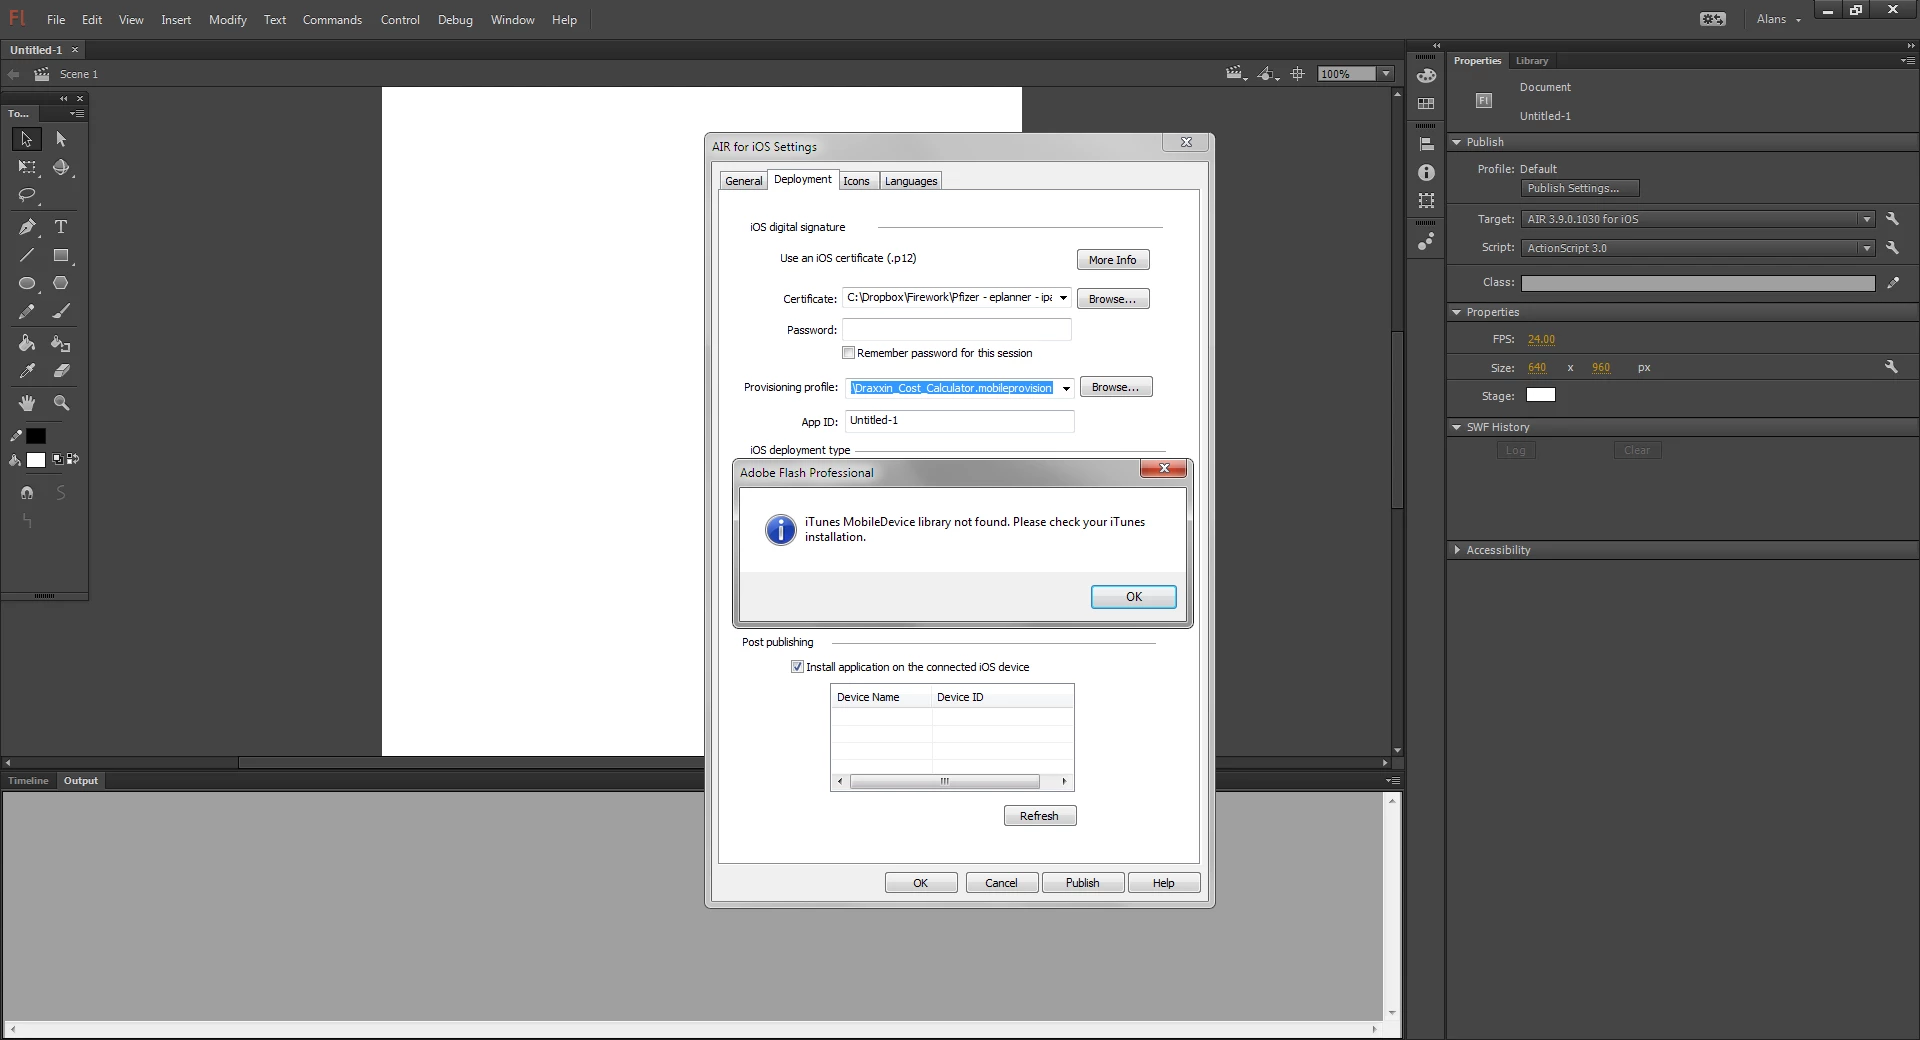Image resolution: width=1920 pixels, height=1040 pixels.
Task: Click the black Stroke color swatch
Action: [x=36, y=436]
